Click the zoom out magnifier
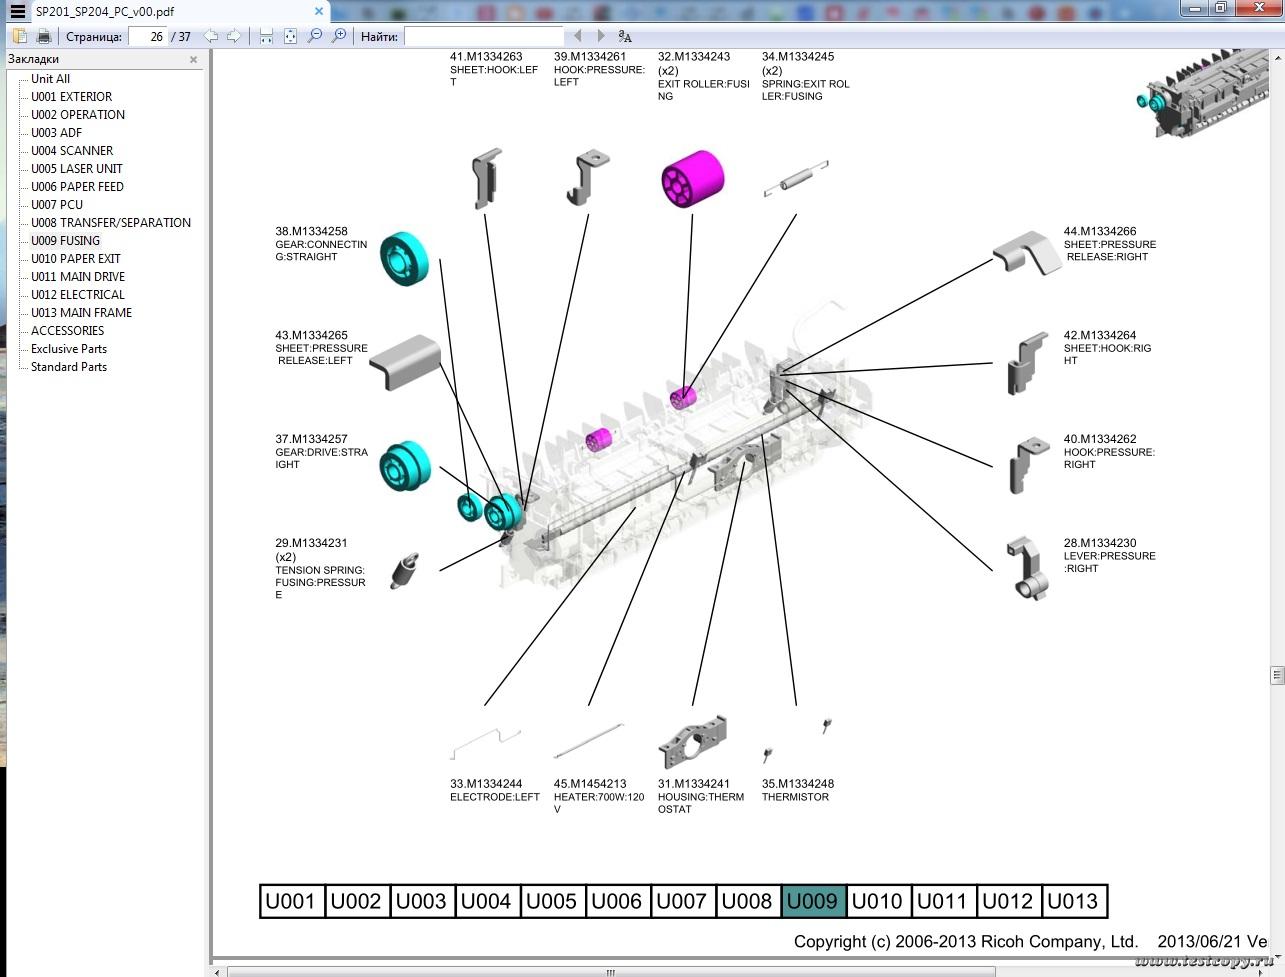 click(x=315, y=36)
